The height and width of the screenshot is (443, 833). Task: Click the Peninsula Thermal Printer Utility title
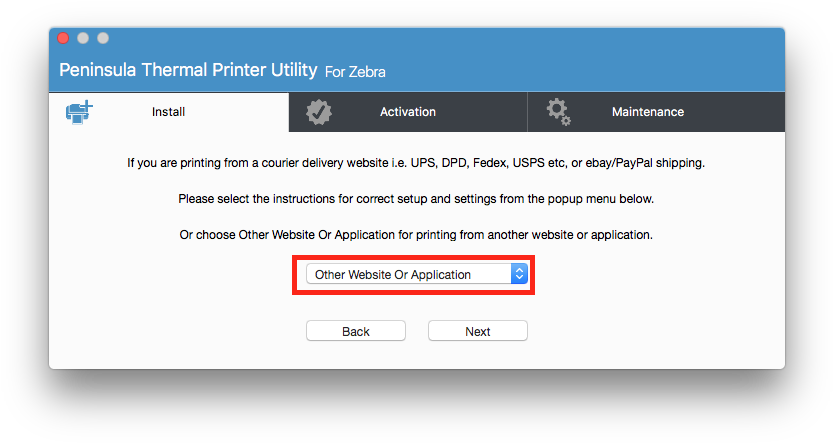(x=188, y=70)
